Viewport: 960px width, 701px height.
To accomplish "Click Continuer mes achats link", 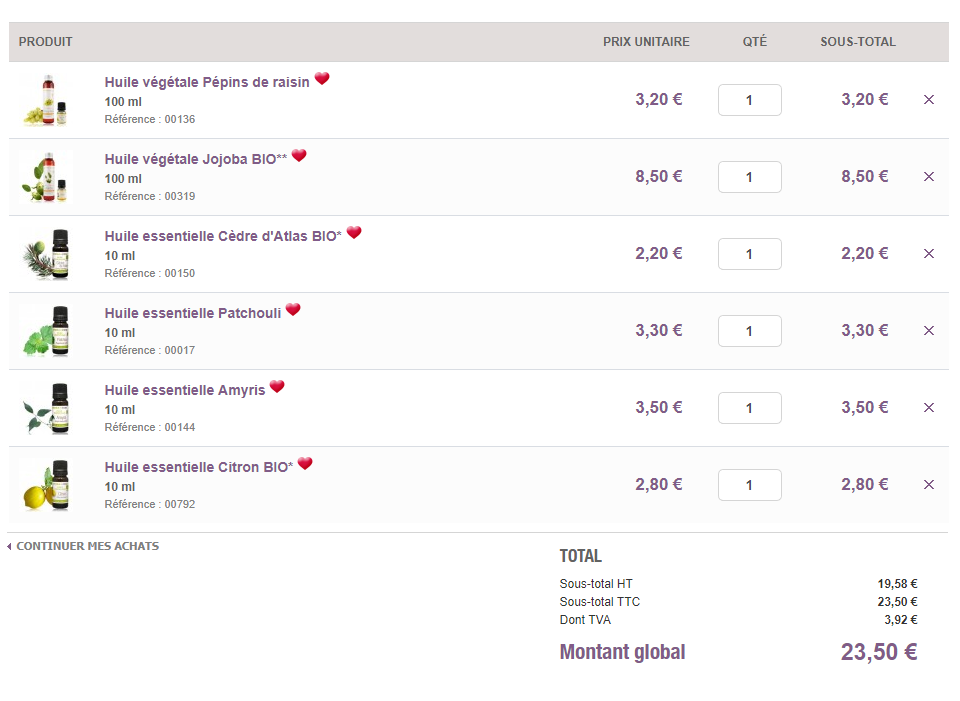I will [87, 546].
